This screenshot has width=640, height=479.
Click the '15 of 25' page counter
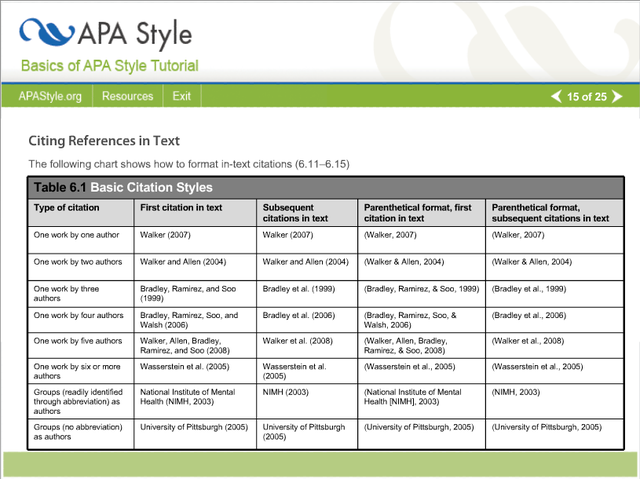point(587,97)
